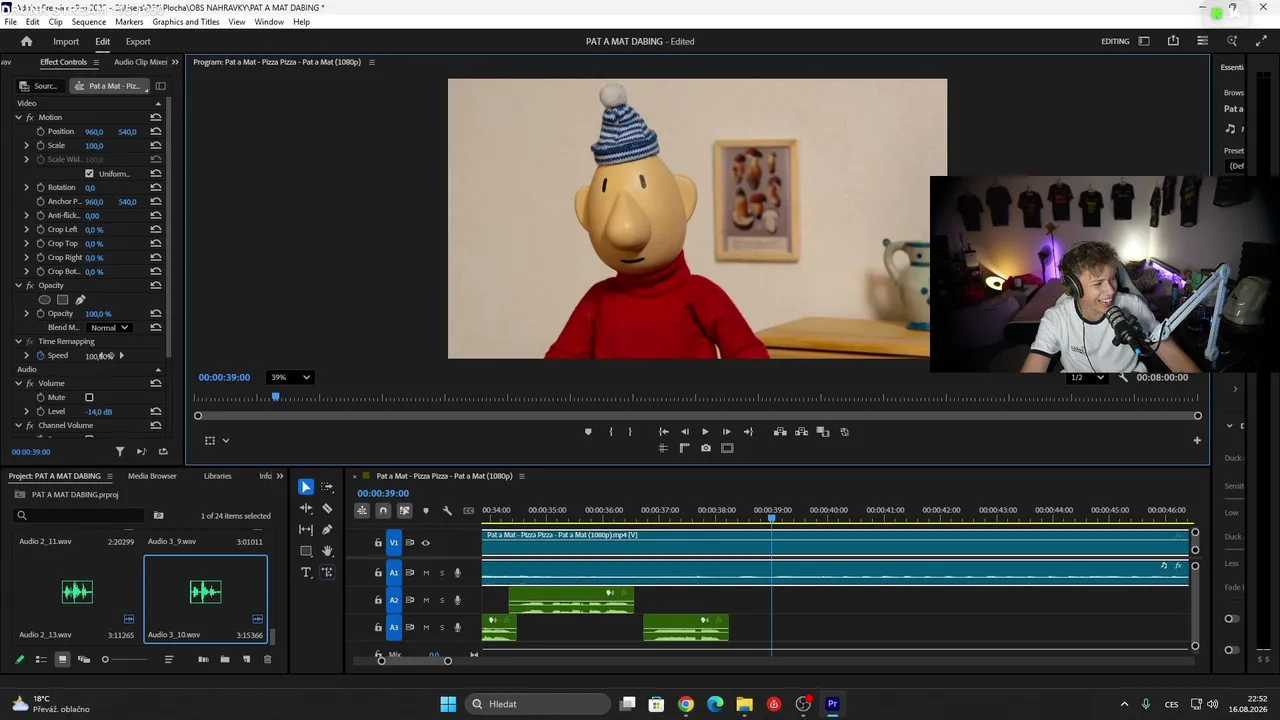Image resolution: width=1280 pixels, height=720 pixels.
Task: Click Mark In bracket in Program Monitor
Action: [x=610, y=432]
